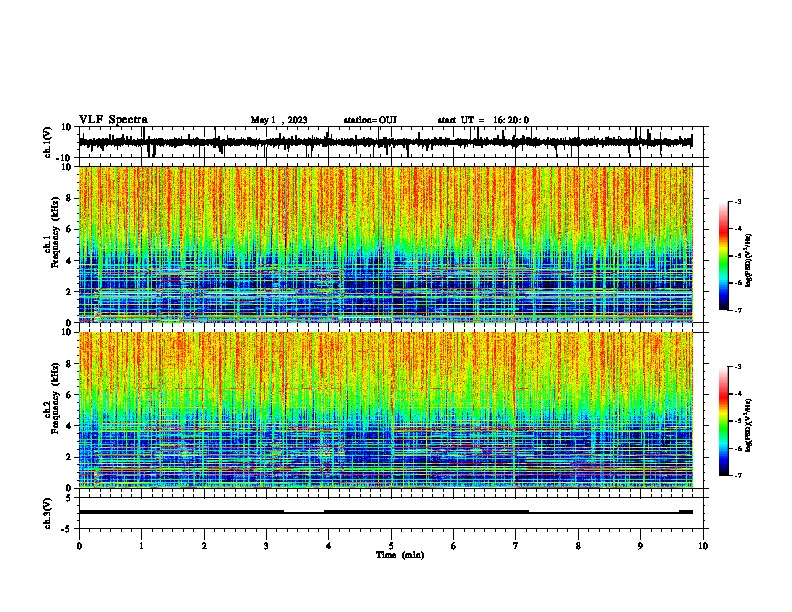Select the date text "May 1, 2023"
Screen dimensions: 792x612
point(279,120)
